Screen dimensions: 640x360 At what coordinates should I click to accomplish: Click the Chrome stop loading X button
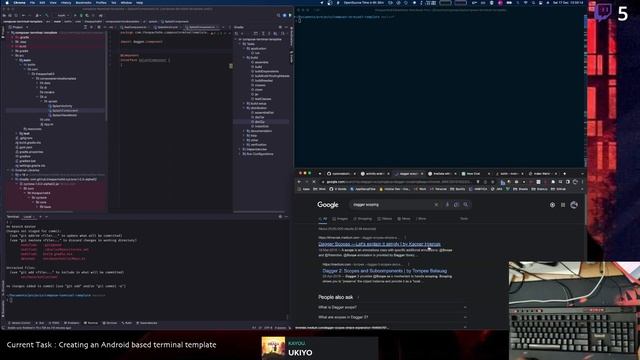coord(314,182)
